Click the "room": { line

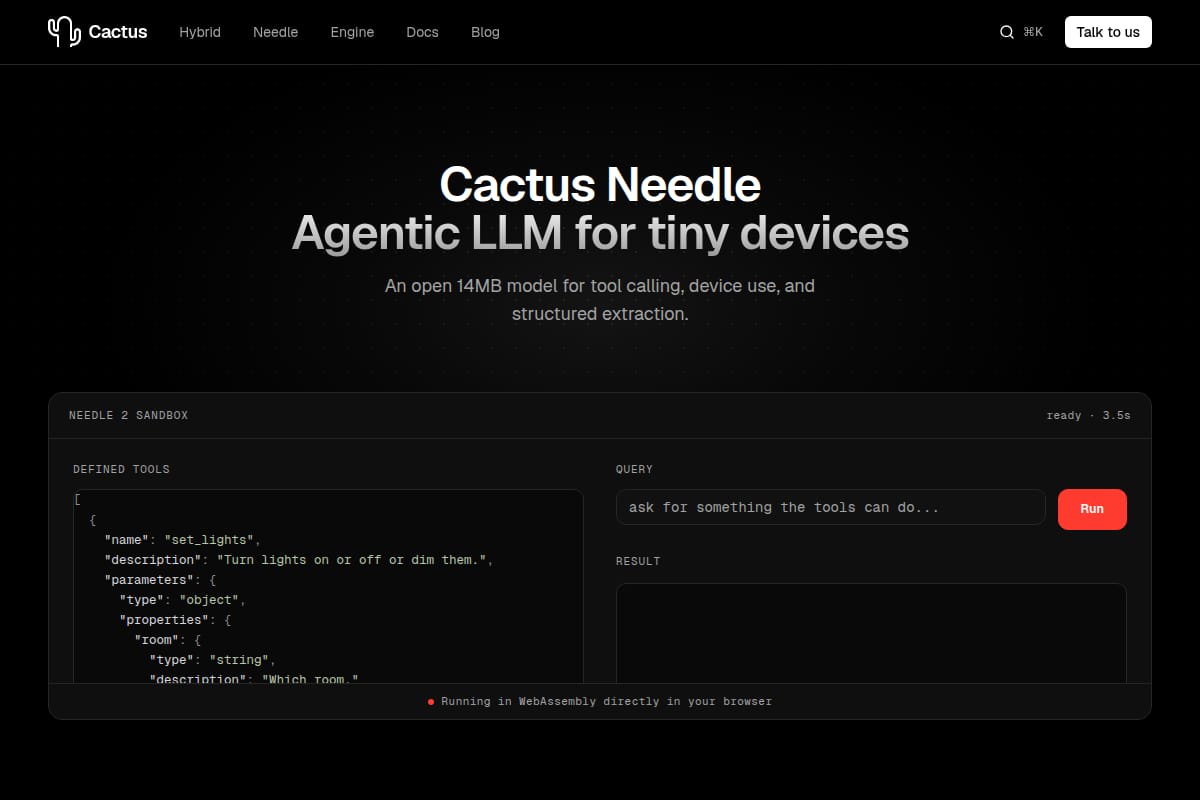pos(168,640)
